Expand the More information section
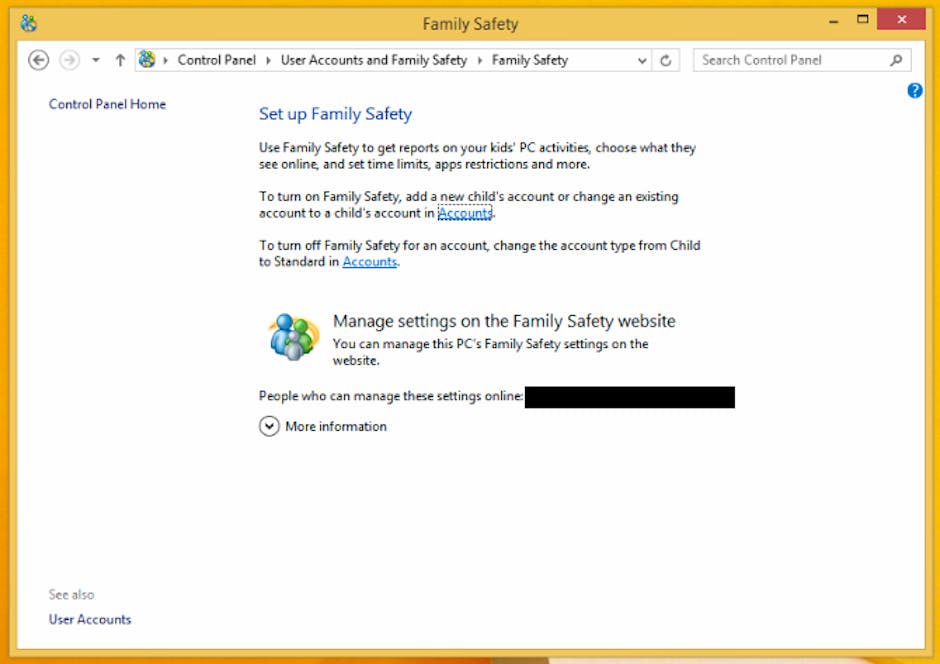 click(x=269, y=426)
